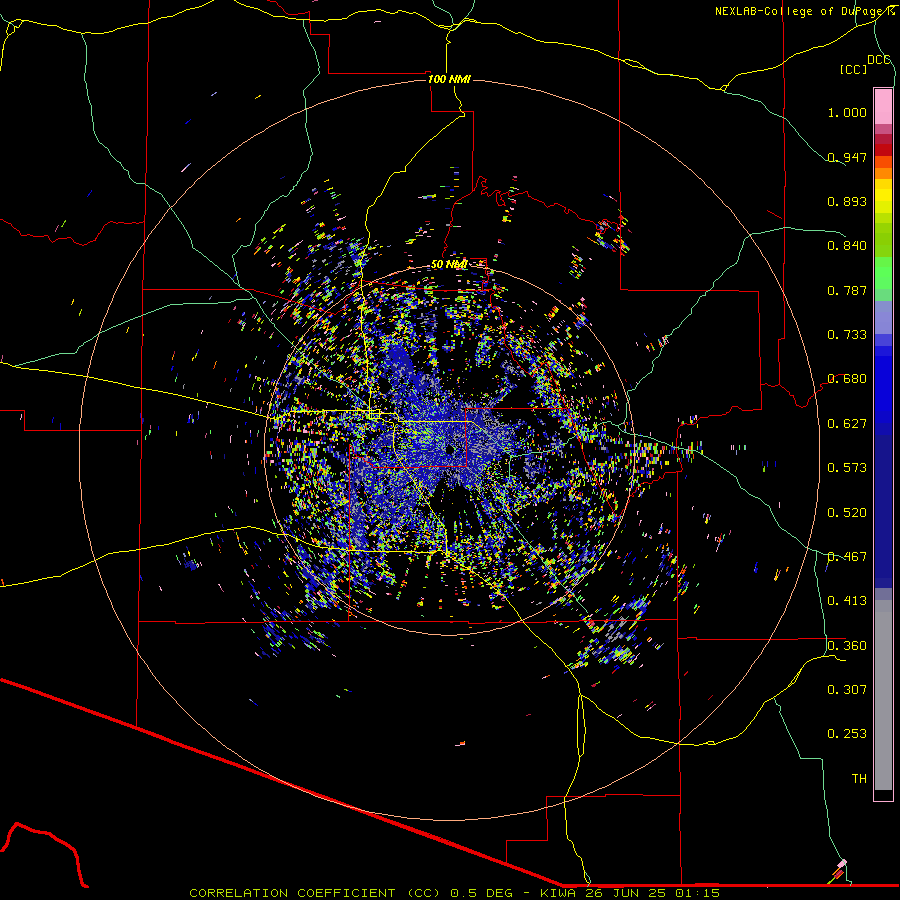Click the 0.413 scale value

click(x=847, y=601)
